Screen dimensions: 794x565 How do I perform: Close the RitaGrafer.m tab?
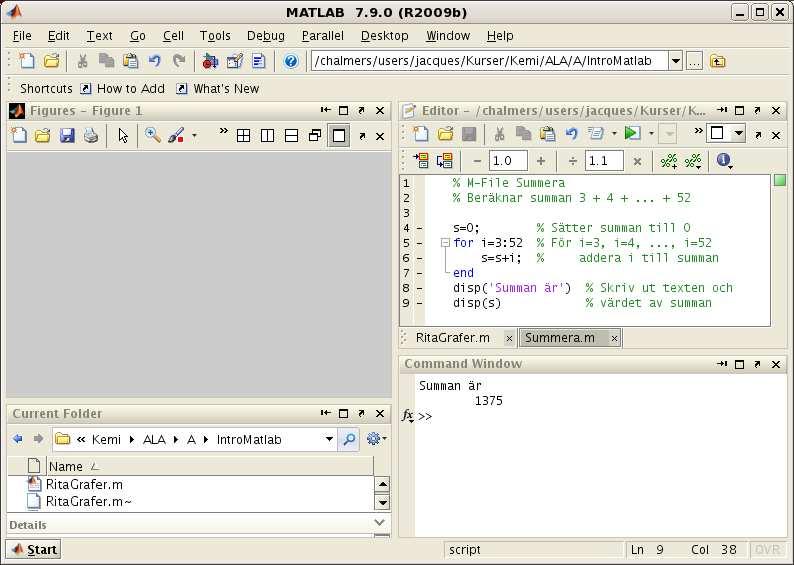[509, 338]
